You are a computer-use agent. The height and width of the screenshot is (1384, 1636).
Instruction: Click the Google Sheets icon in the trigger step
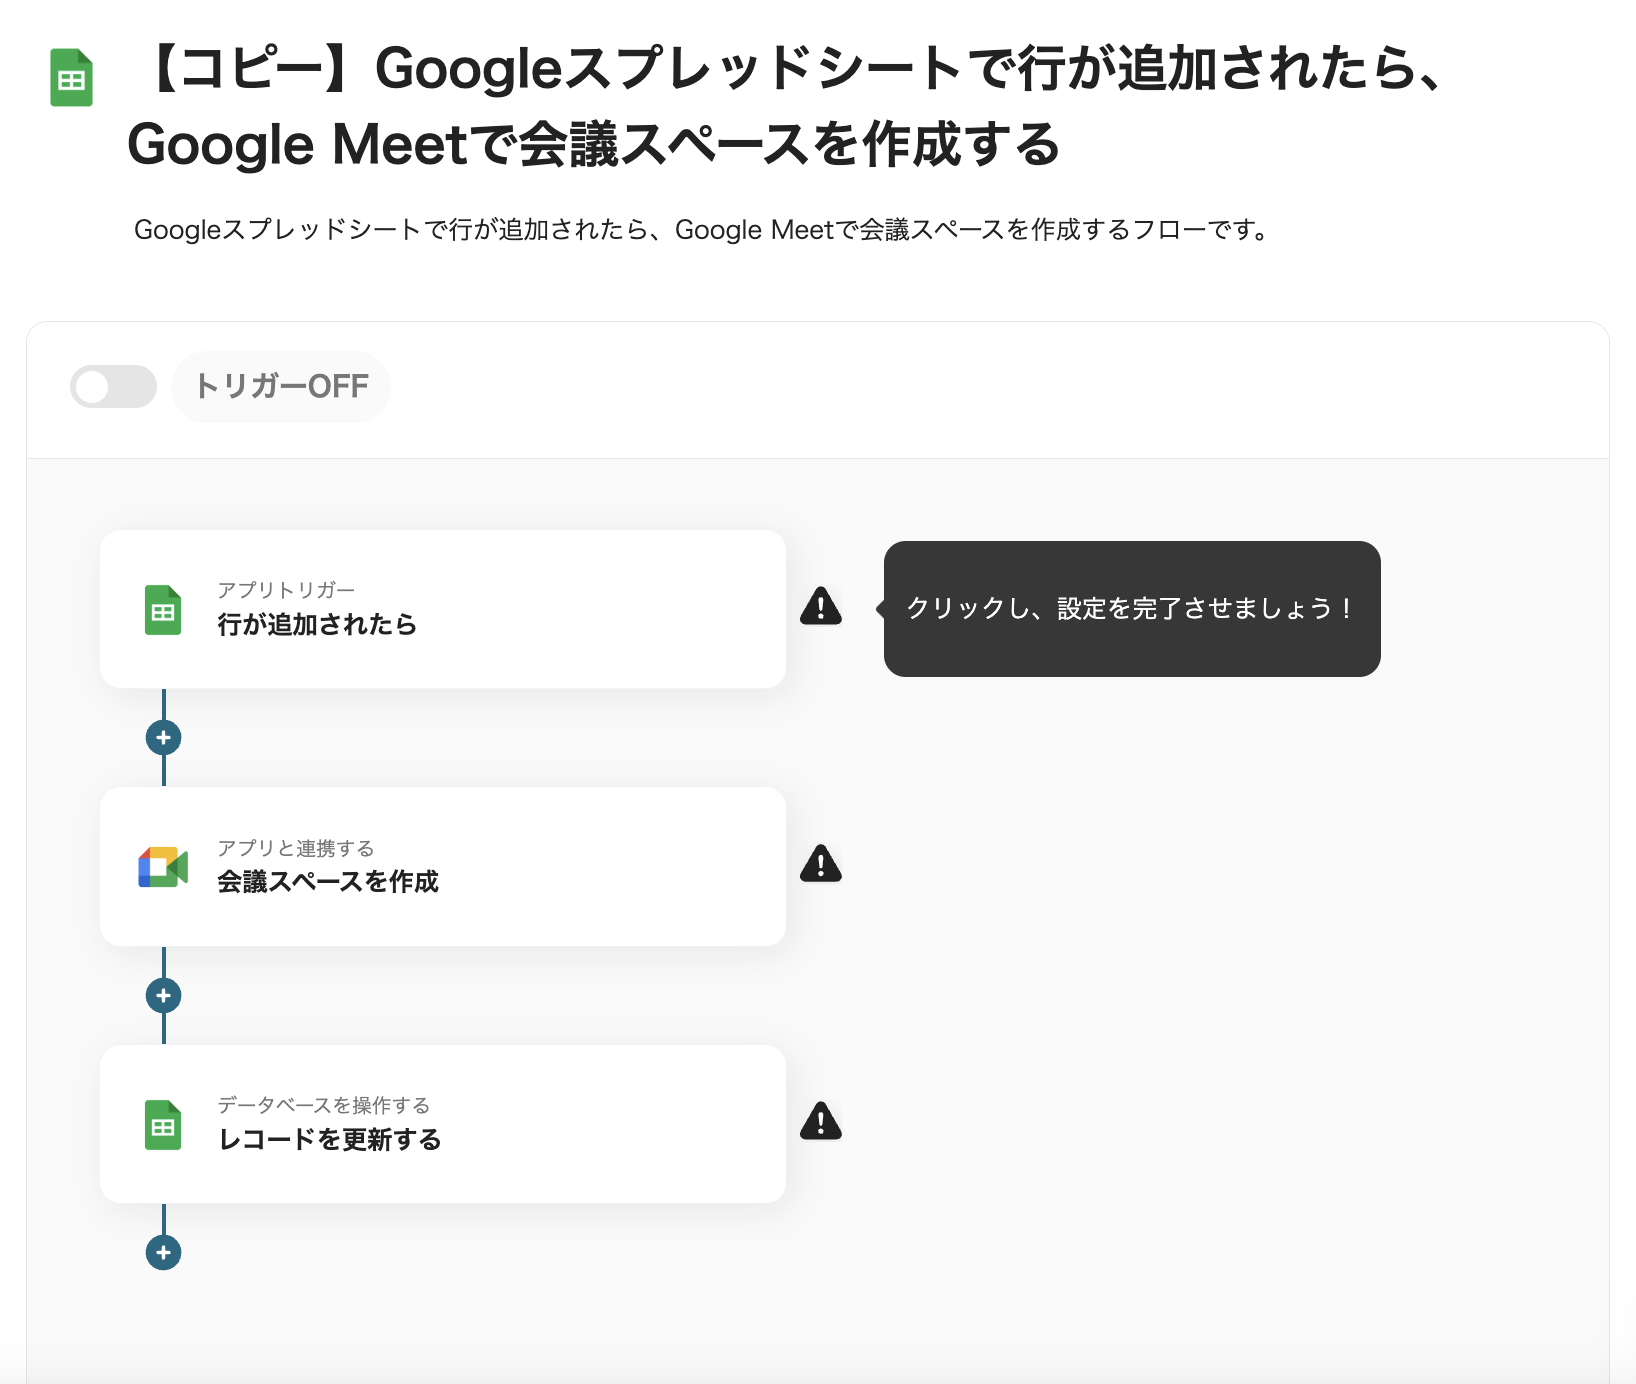click(163, 610)
